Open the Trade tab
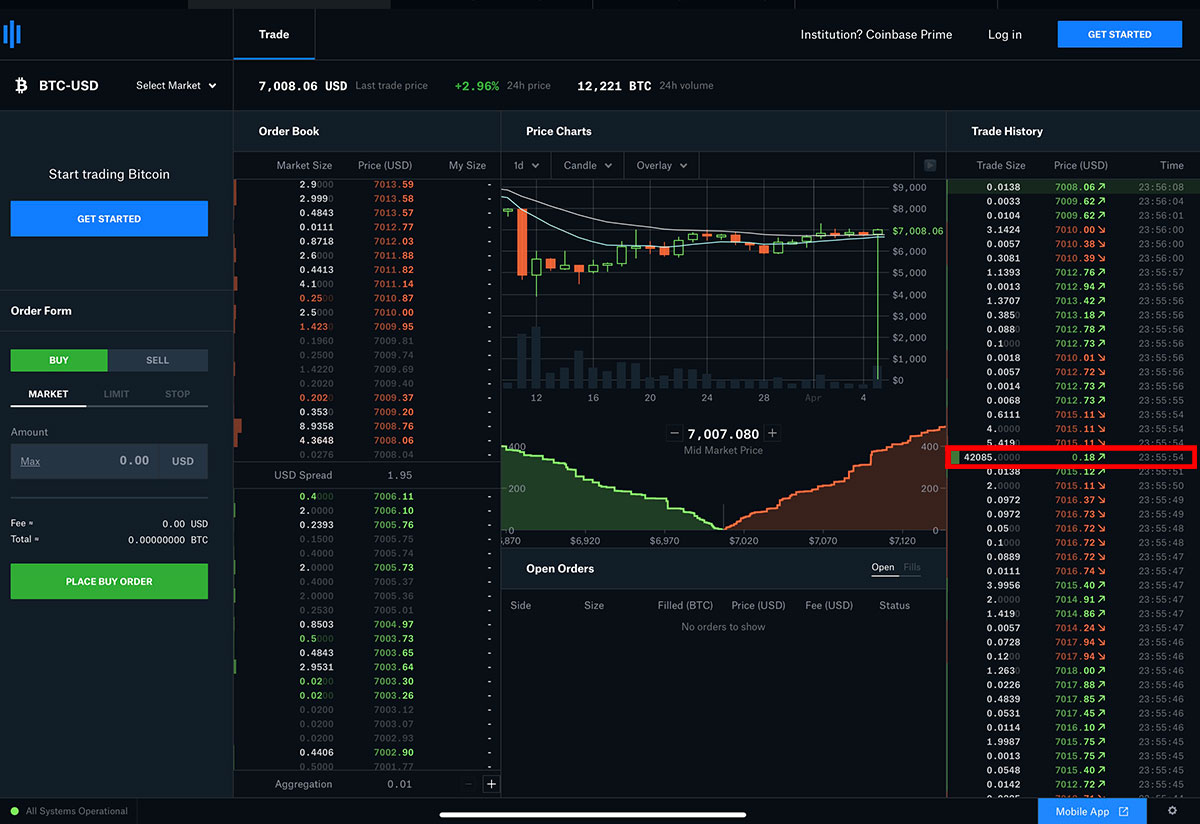Screen dimensions: 1200x824 click(x=274, y=34)
